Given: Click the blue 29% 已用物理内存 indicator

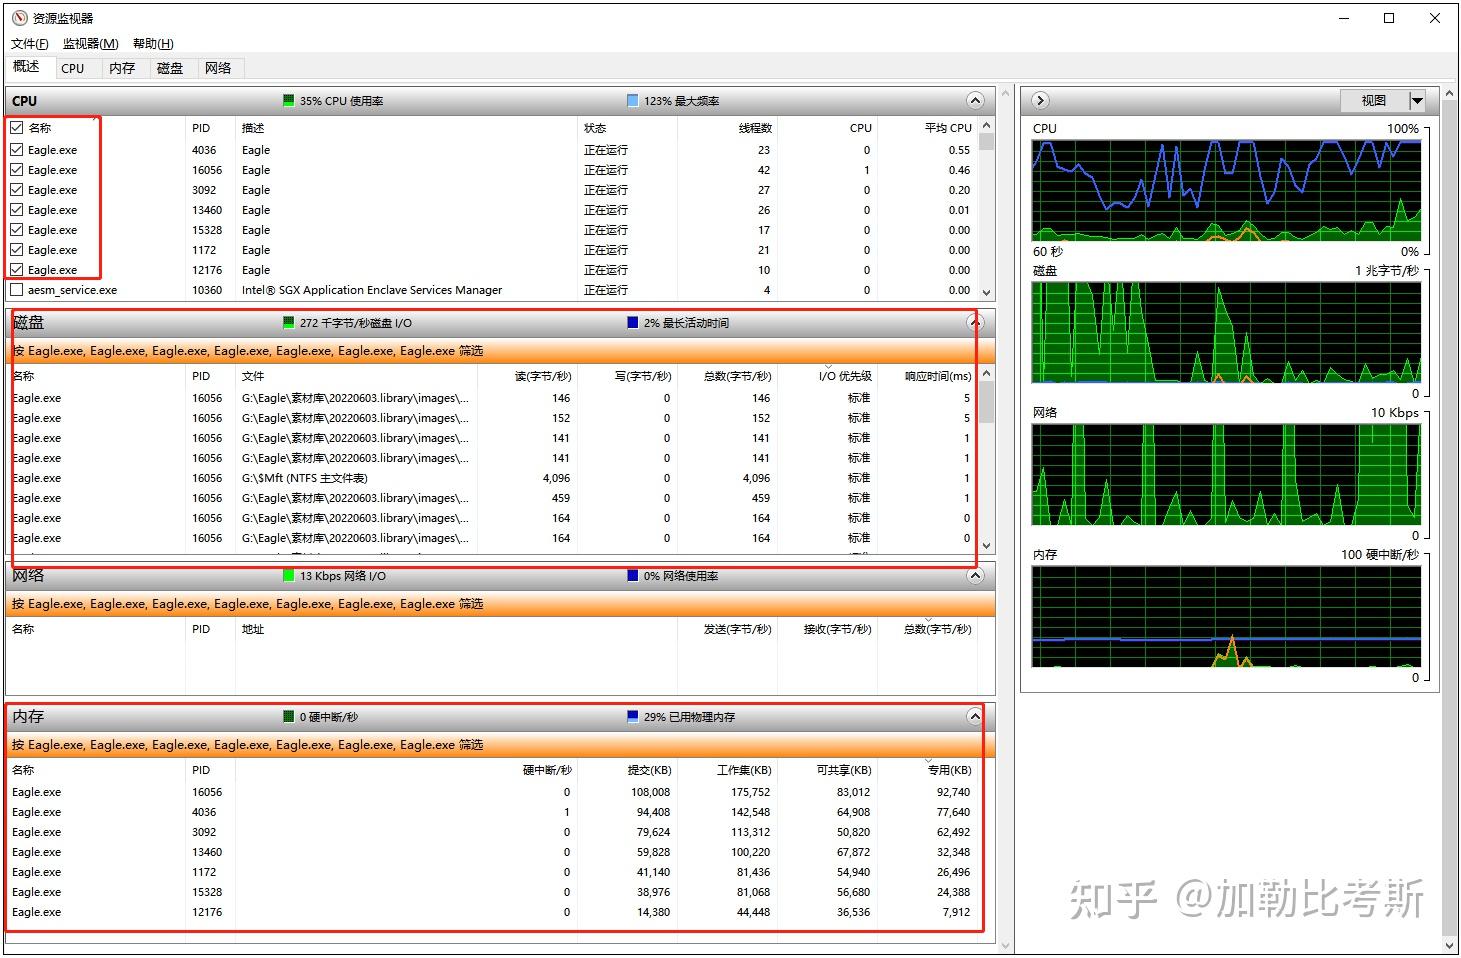Looking at the screenshot, I should [632, 717].
